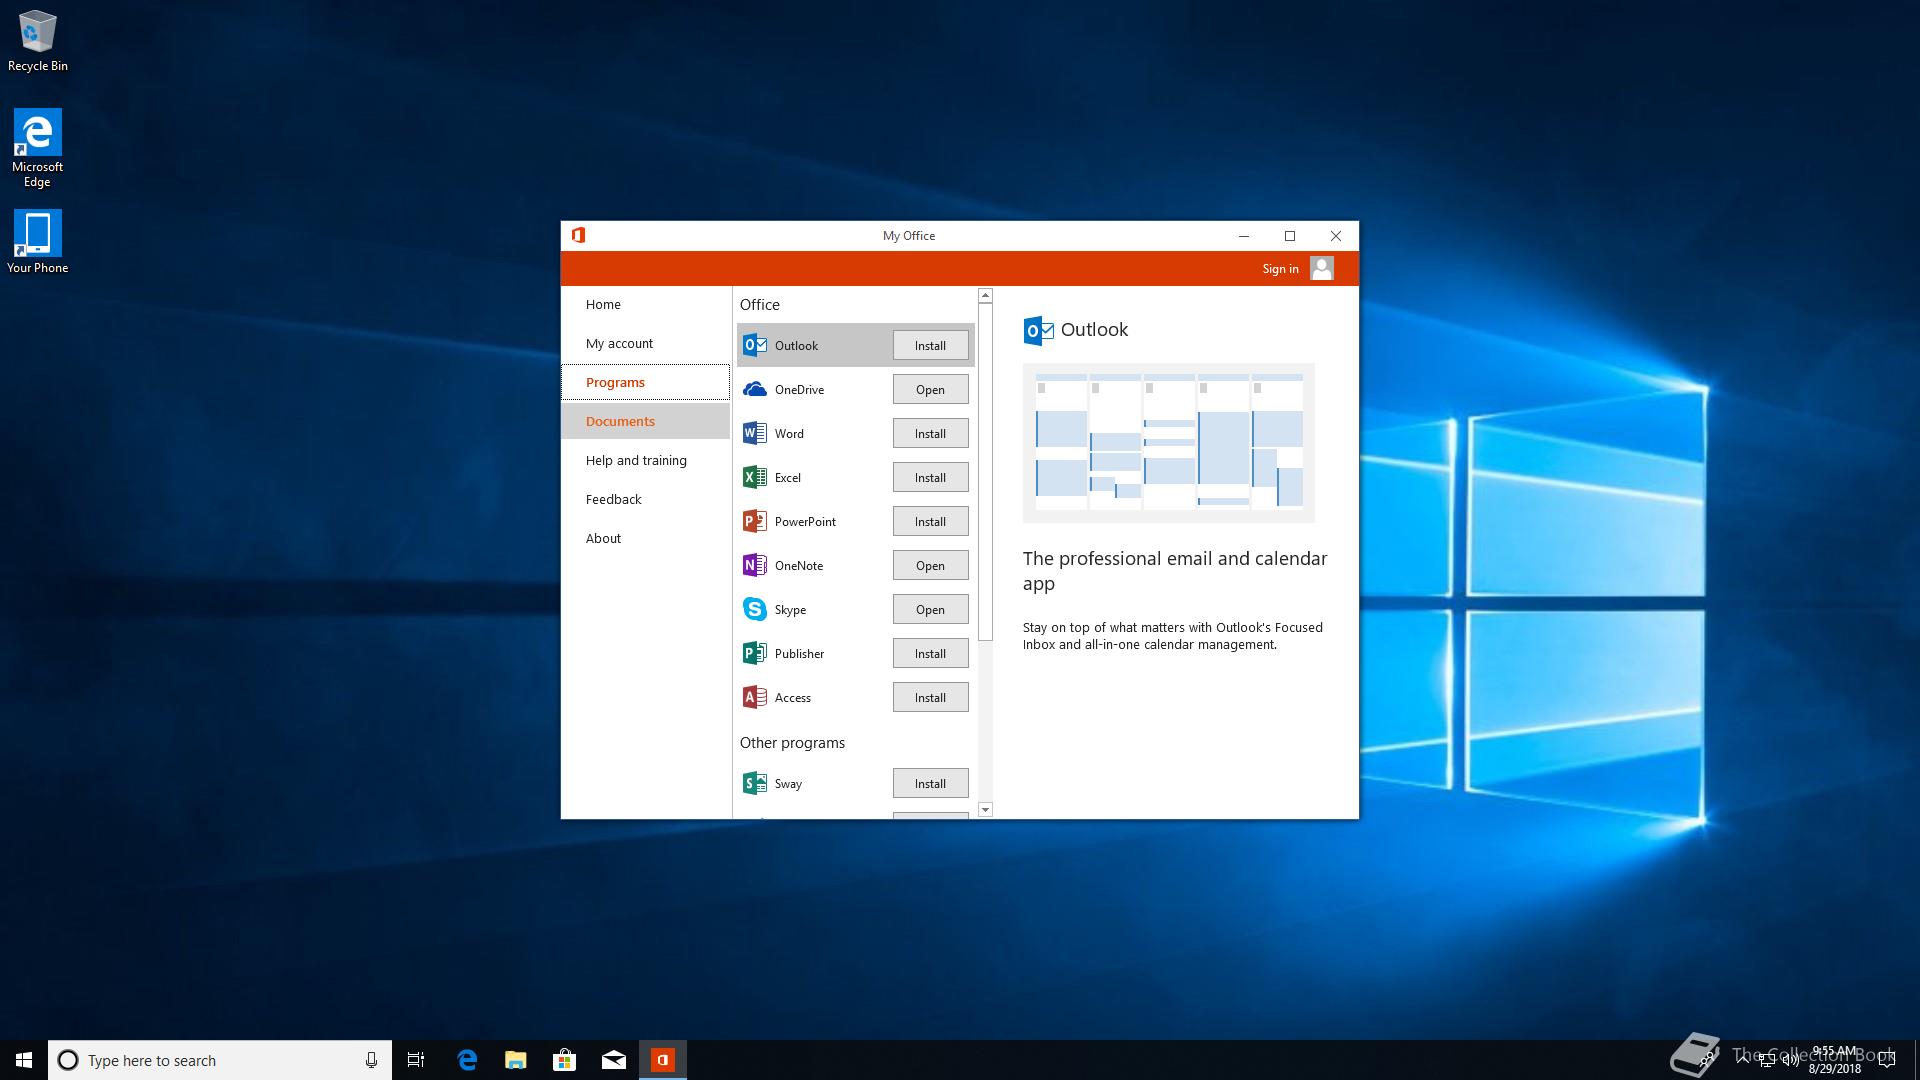
Task: Click the Task View taskbar icon
Action: [x=416, y=1060]
